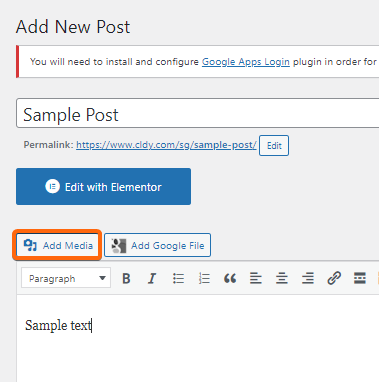Align text center
This screenshot has width=379, height=382.
(282, 278)
